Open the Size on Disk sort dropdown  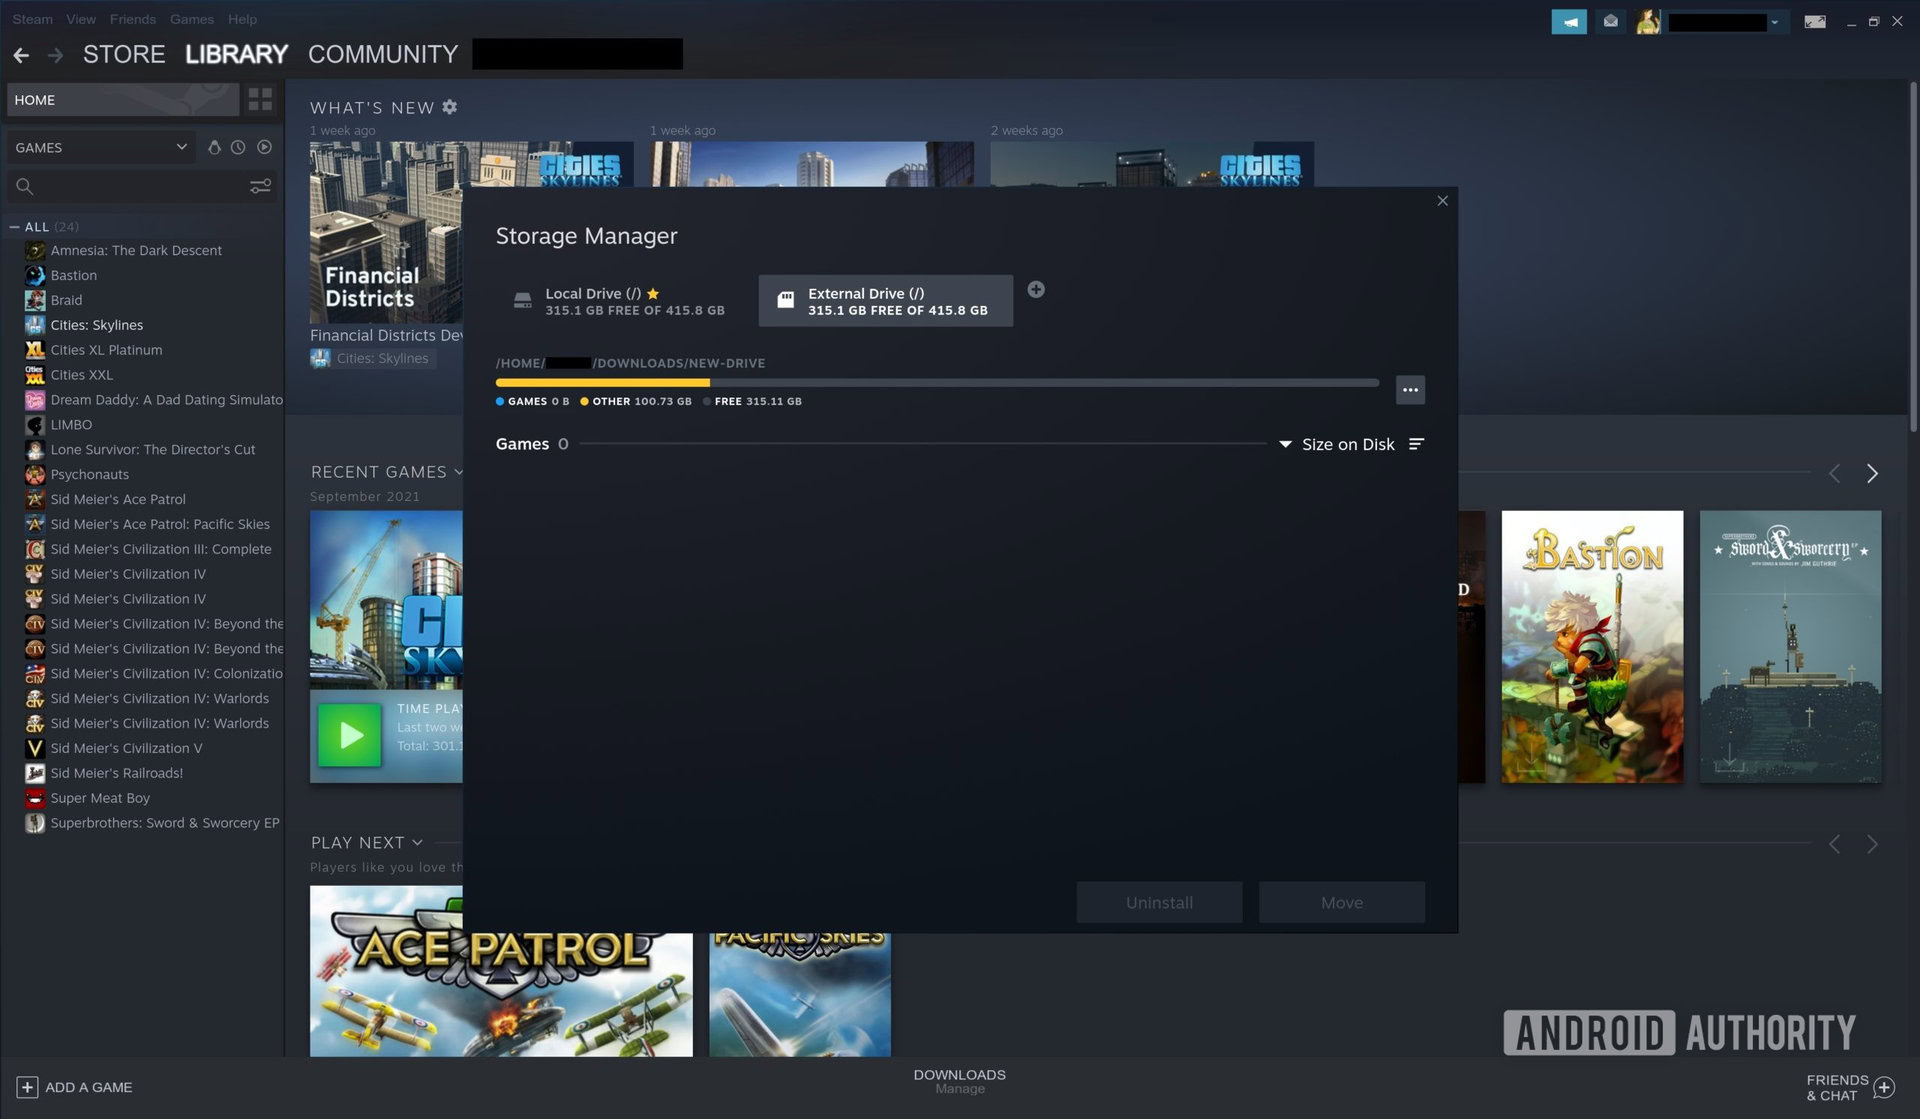(x=1338, y=444)
